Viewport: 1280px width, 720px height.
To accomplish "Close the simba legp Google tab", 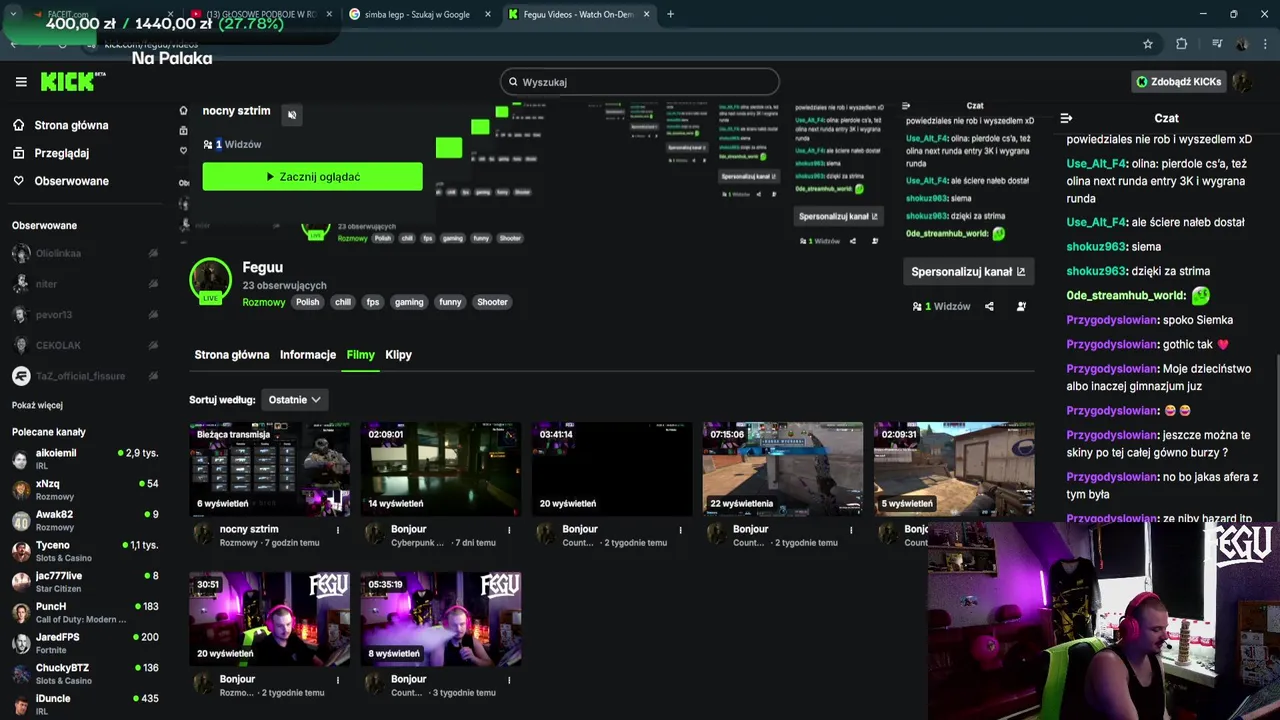I will [488, 14].
